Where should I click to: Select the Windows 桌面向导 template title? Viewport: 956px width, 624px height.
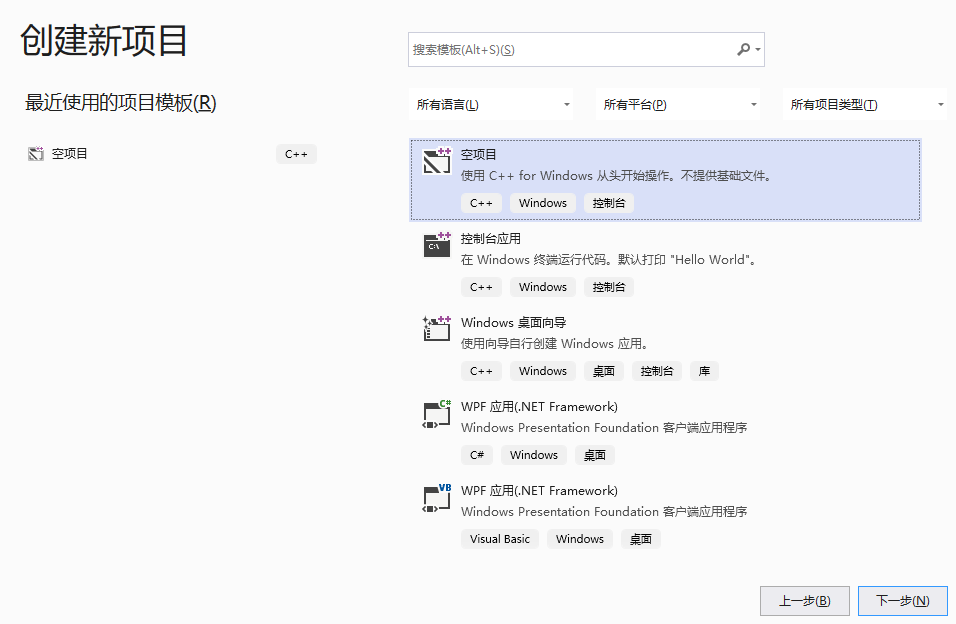513,323
